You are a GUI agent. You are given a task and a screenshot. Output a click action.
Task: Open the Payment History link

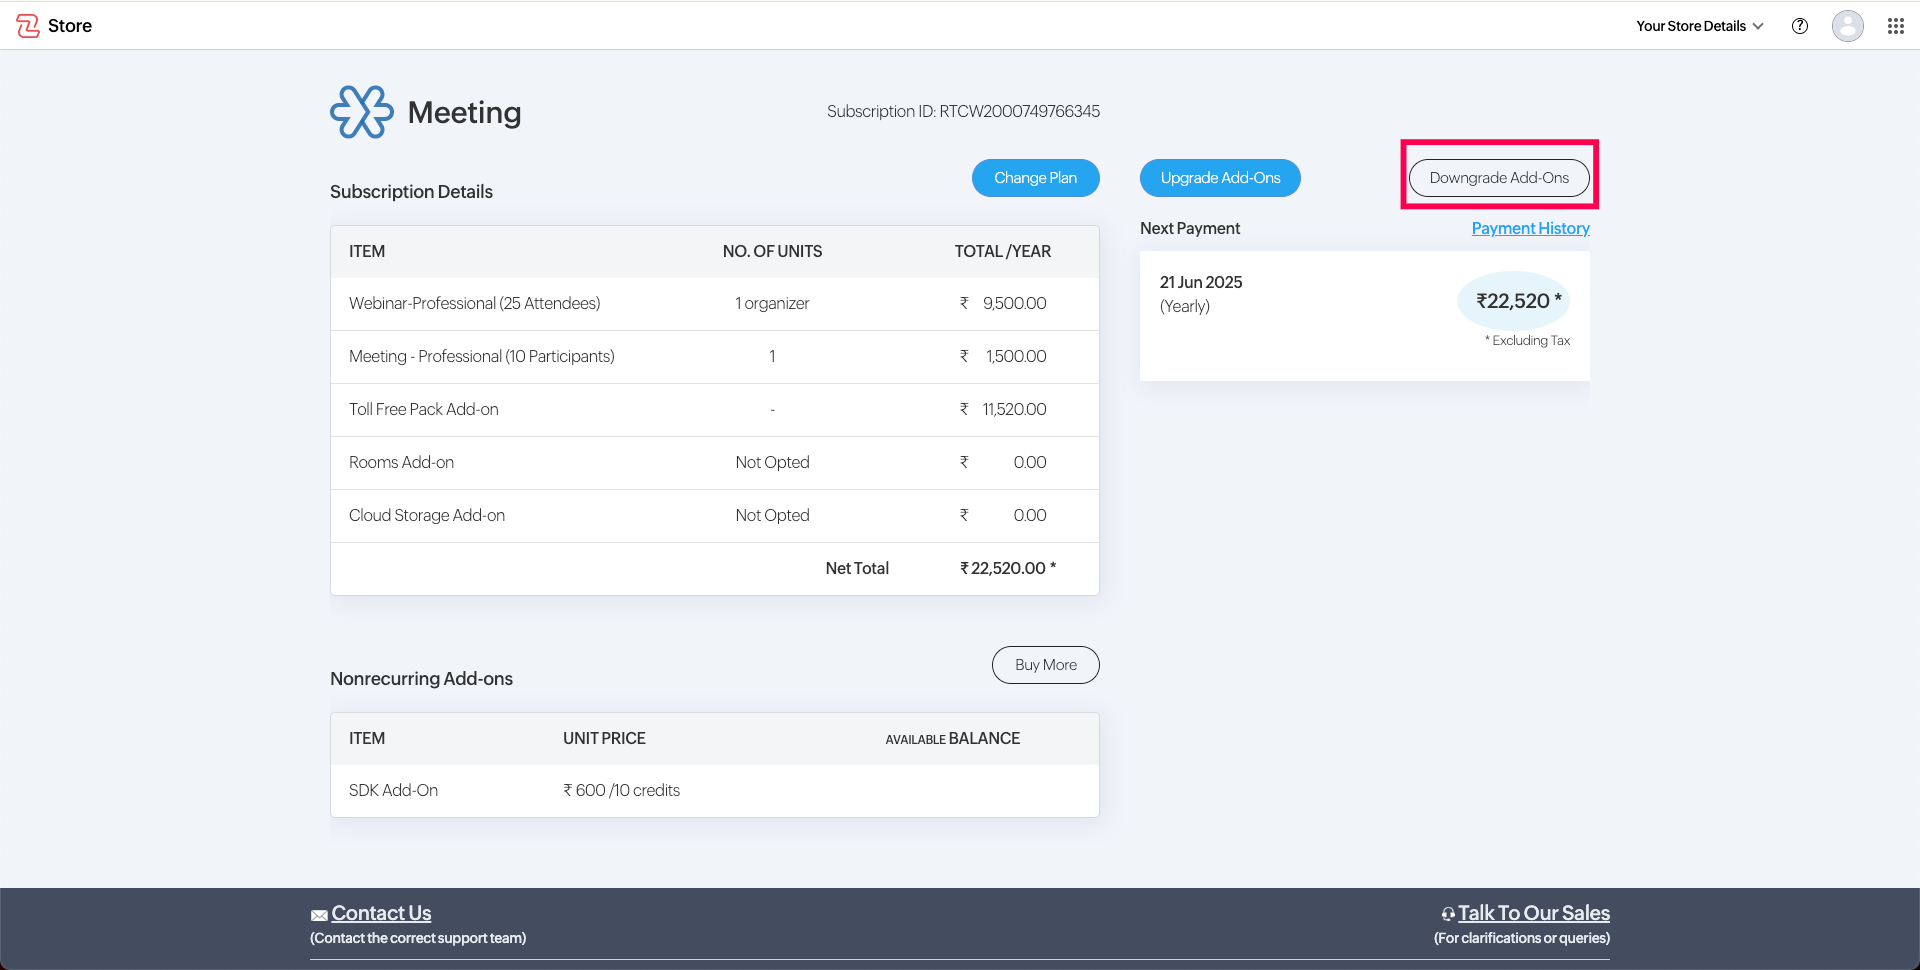[x=1531, y=228]
